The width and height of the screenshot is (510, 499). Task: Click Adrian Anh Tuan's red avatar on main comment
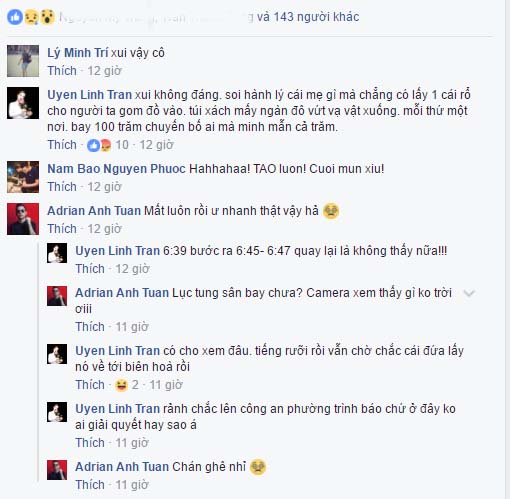[x=23, y=219]
